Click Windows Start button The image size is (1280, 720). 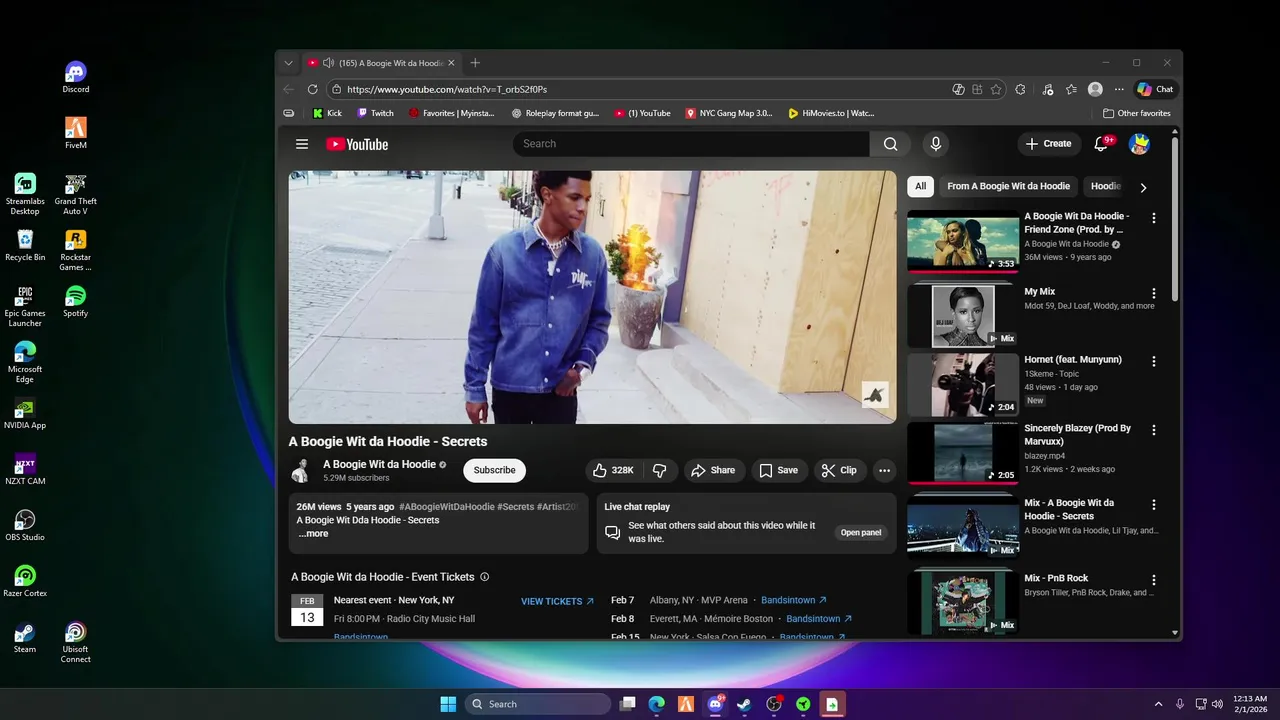click(x=448, y=704)
